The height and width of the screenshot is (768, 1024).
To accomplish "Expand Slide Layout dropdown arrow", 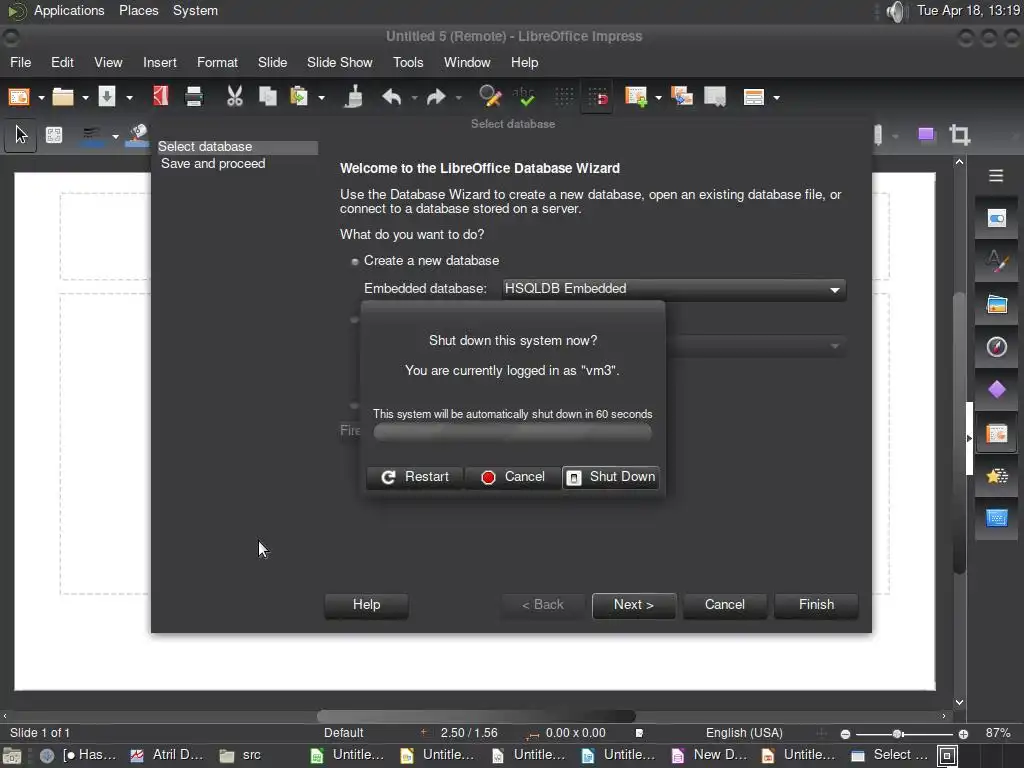I will pos(776,98).
